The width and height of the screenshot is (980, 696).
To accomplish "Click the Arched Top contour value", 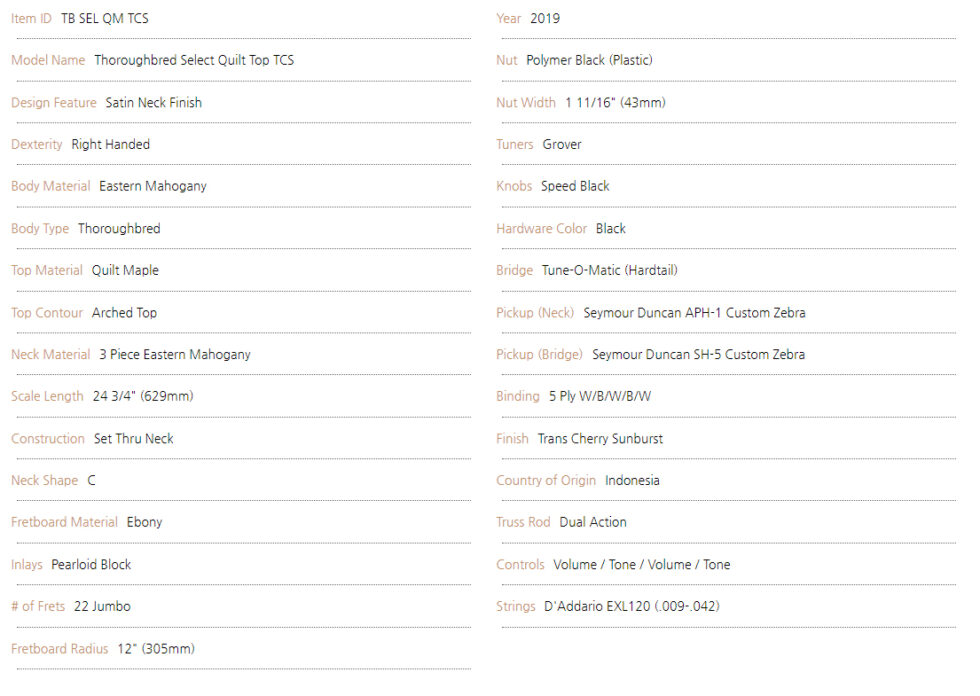I will tap(124, 312).
